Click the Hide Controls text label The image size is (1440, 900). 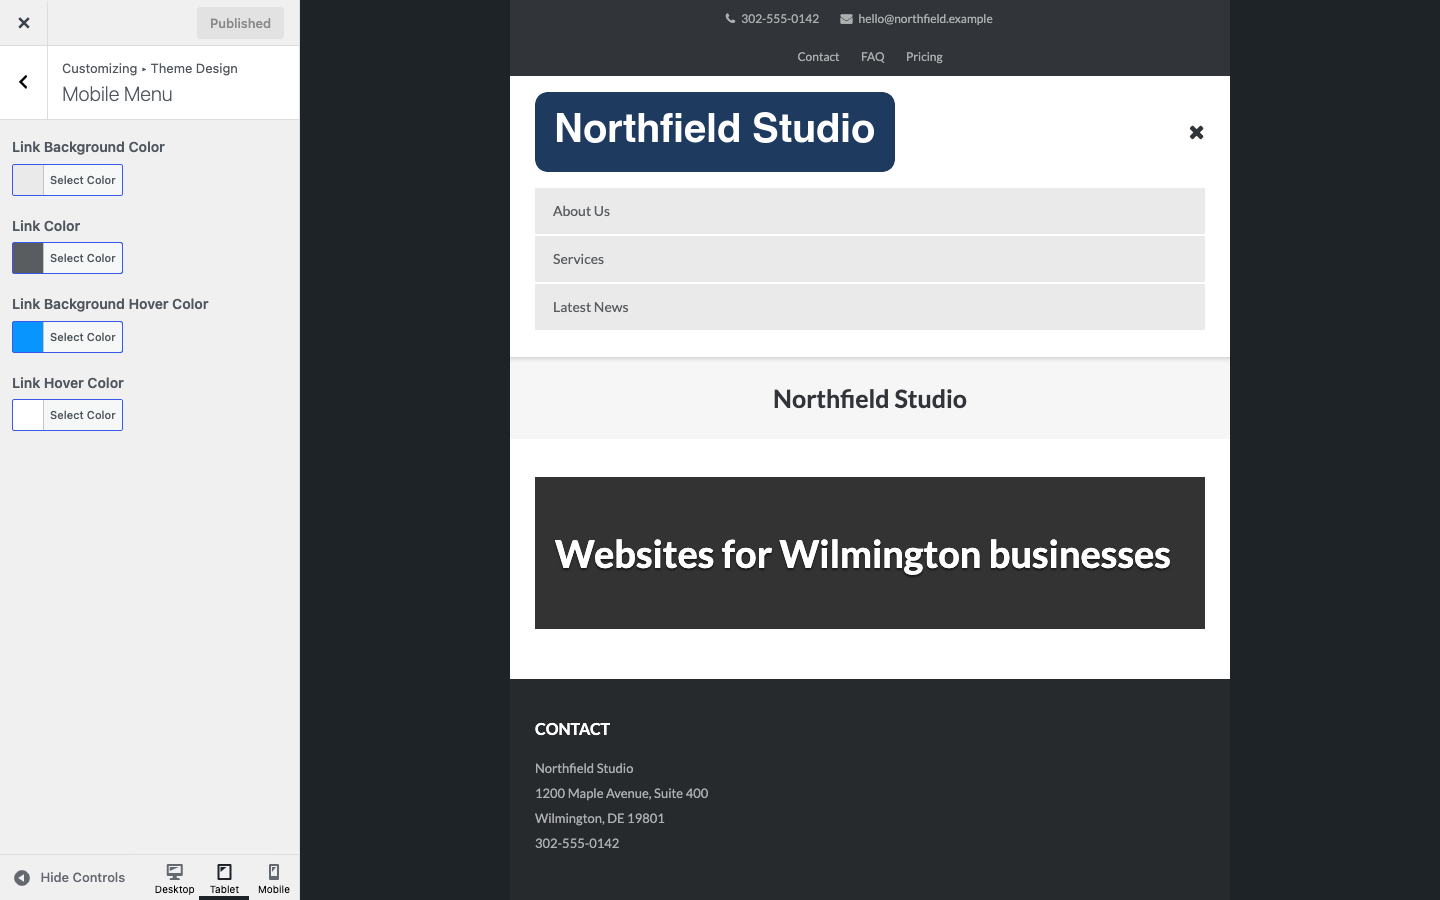coord(83,878)
